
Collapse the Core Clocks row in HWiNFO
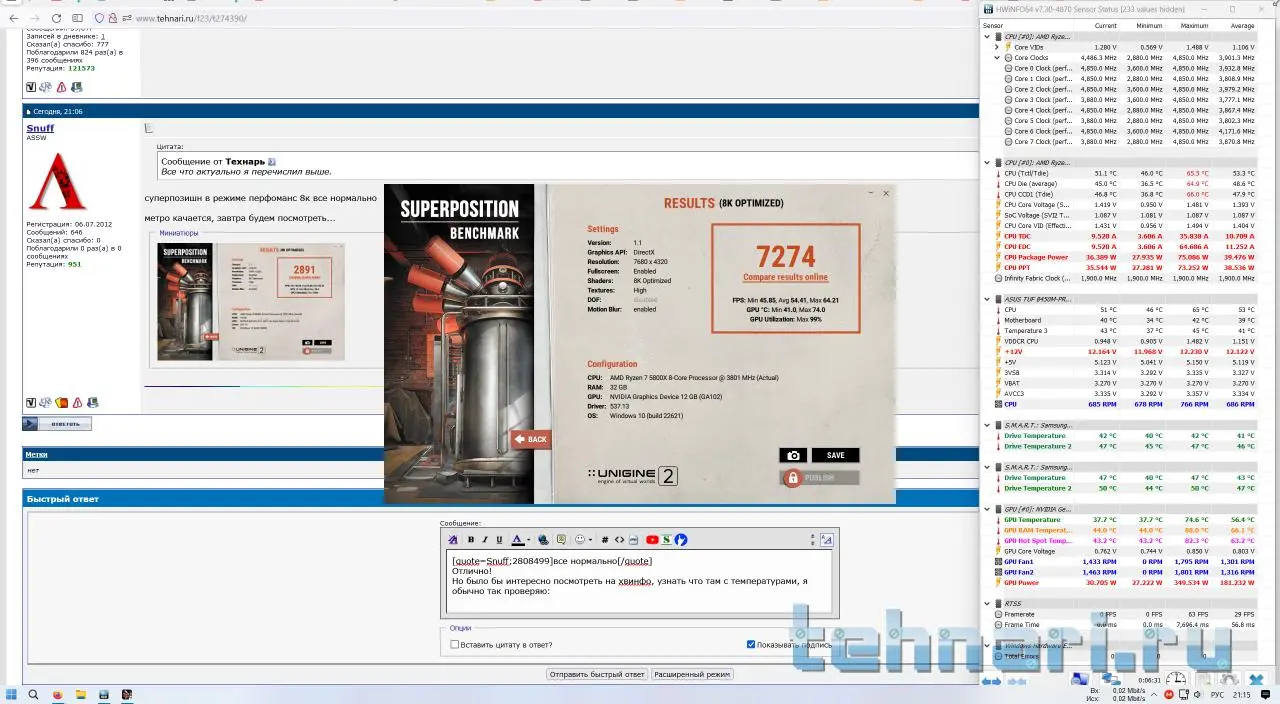click(x=997, y=57)
